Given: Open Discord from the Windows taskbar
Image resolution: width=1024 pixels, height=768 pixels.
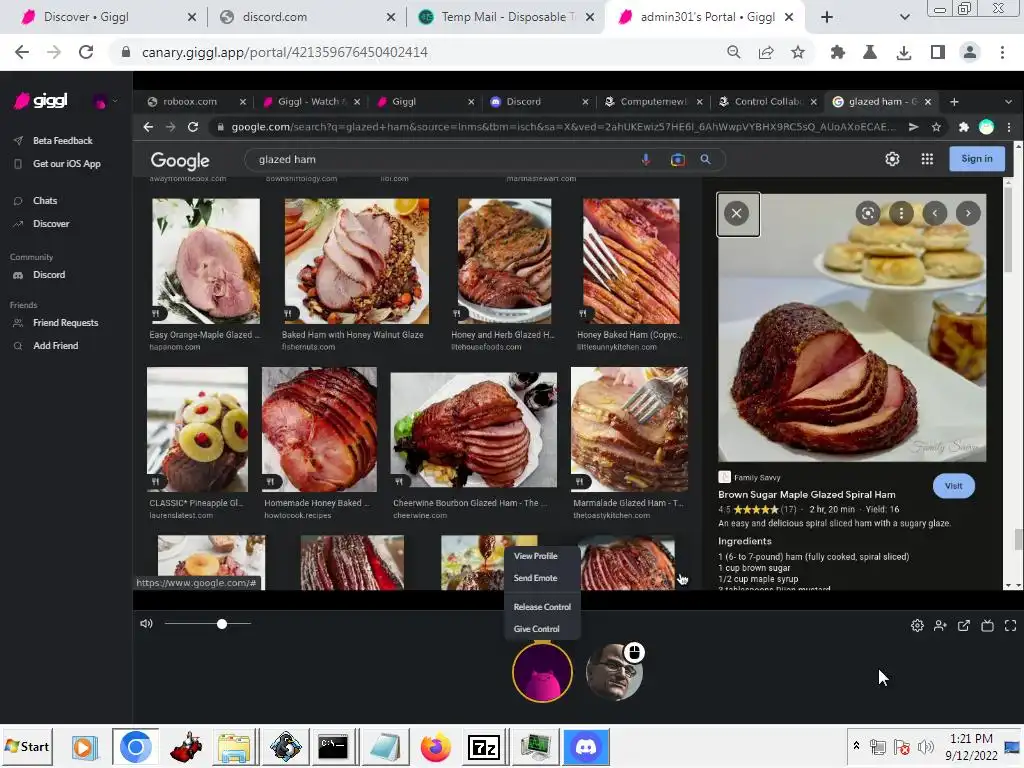Looking at the screenshot, I should (x=586, y=747).
